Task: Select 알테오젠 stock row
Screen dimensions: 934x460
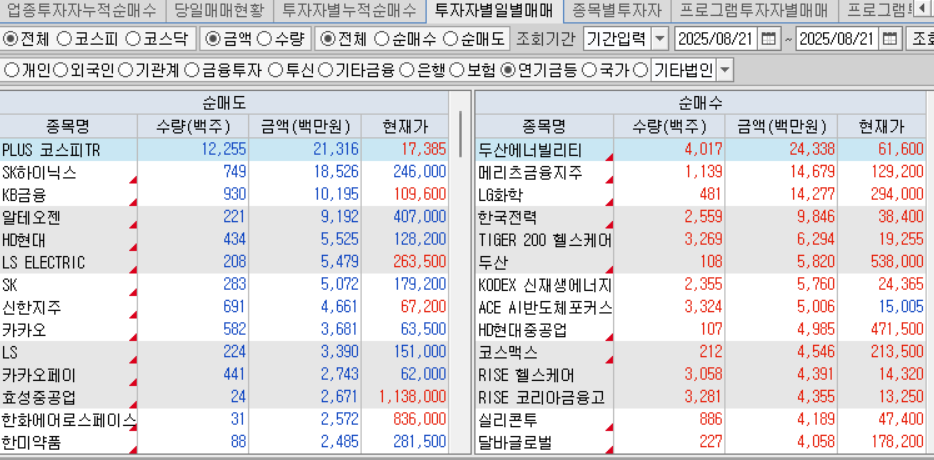Action: [224, 217]
